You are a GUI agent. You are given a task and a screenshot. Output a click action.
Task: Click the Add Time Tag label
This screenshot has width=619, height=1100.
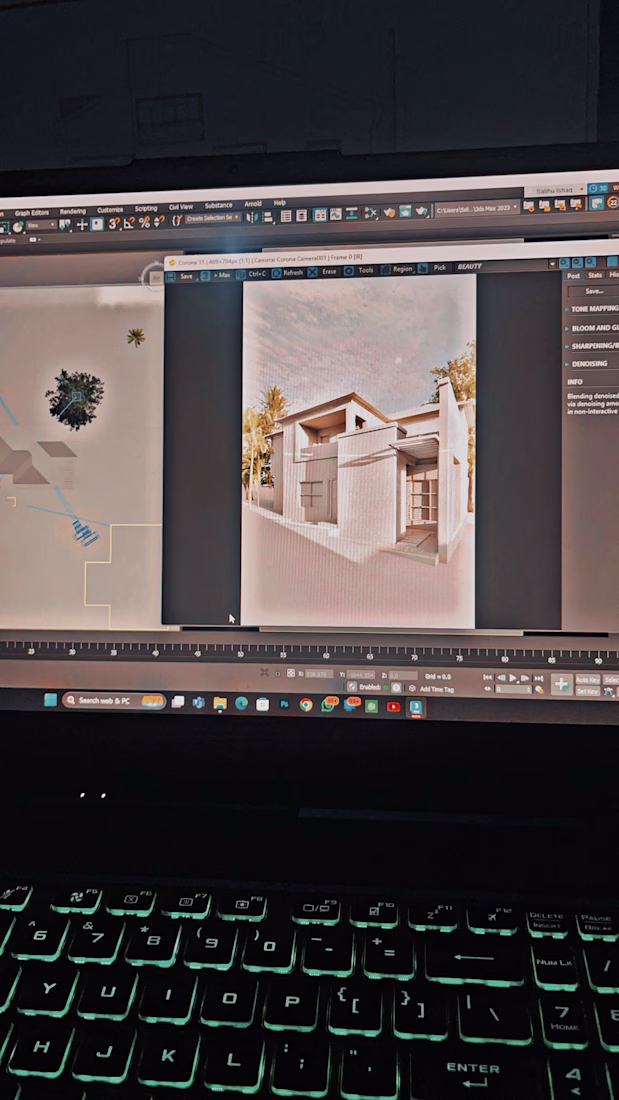(436, 689)
